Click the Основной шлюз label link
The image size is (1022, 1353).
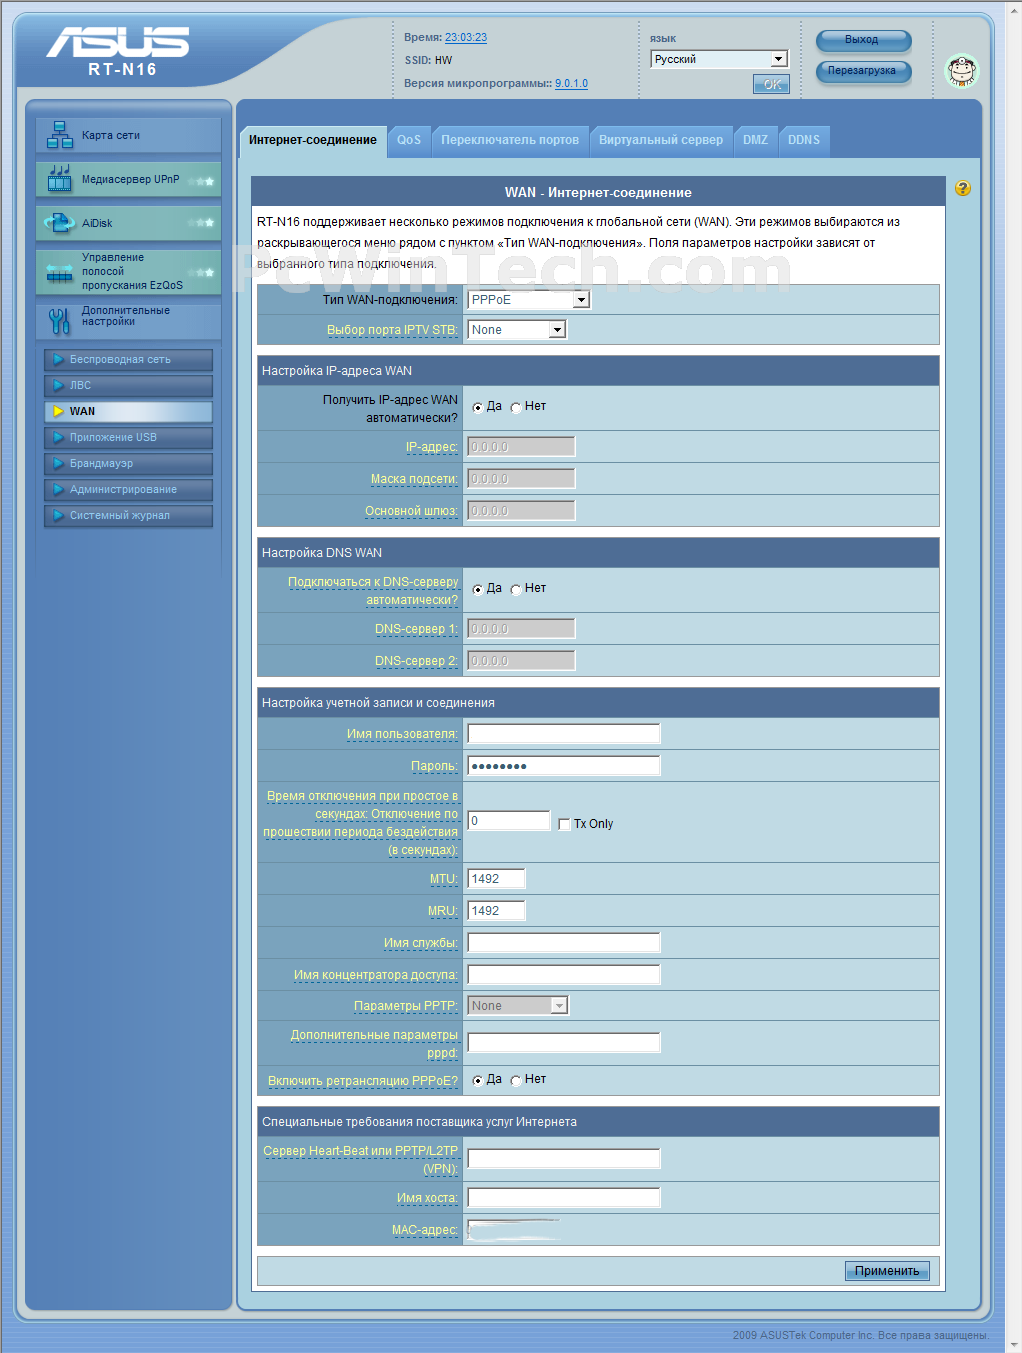pos(411,511)
